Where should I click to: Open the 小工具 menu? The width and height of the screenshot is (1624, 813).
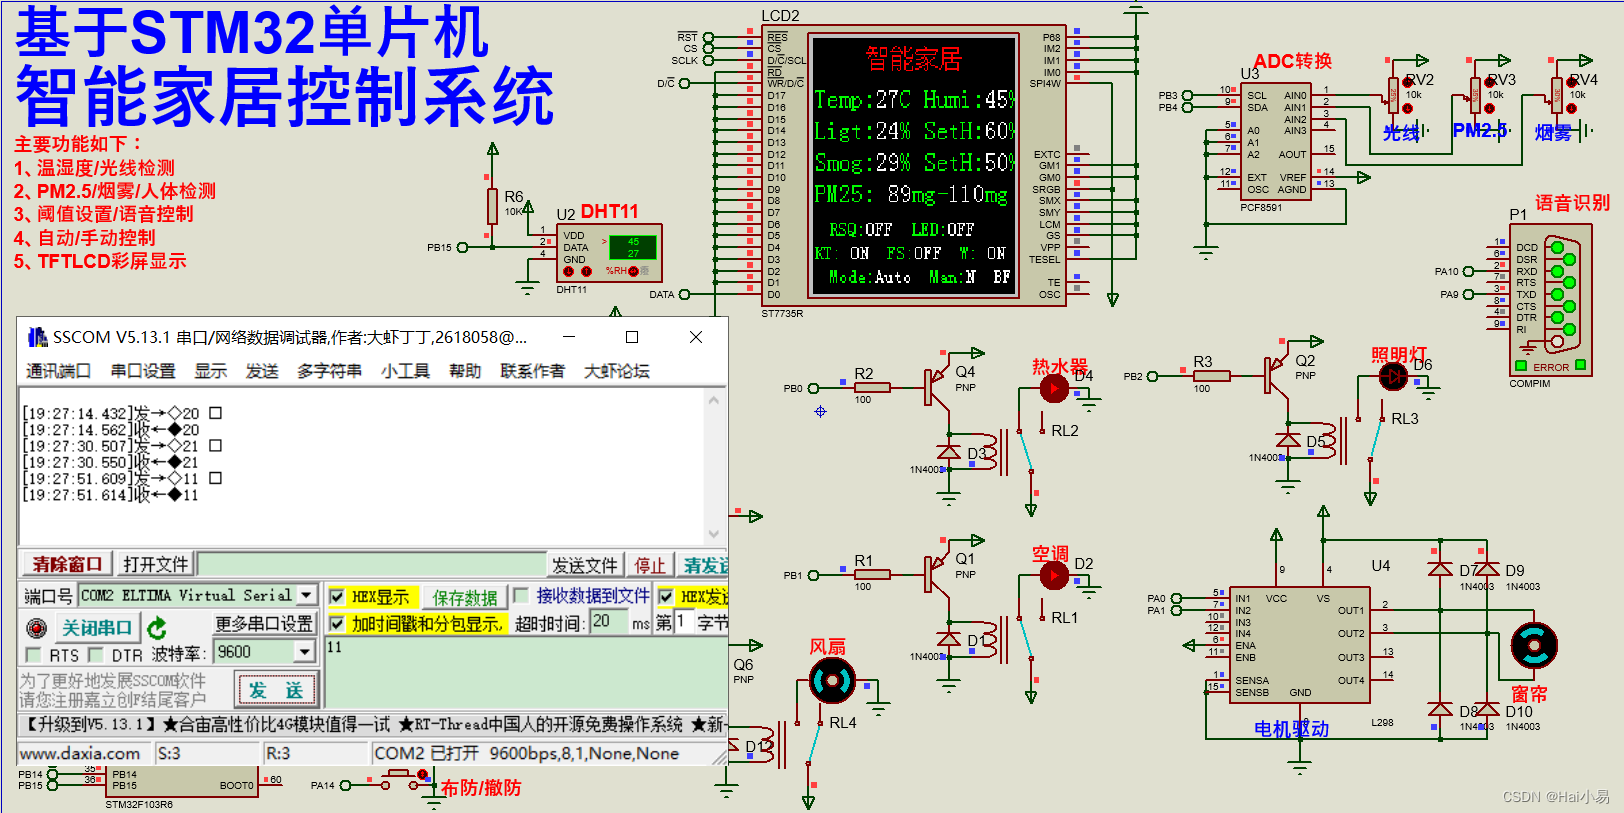tap(405, 371)
